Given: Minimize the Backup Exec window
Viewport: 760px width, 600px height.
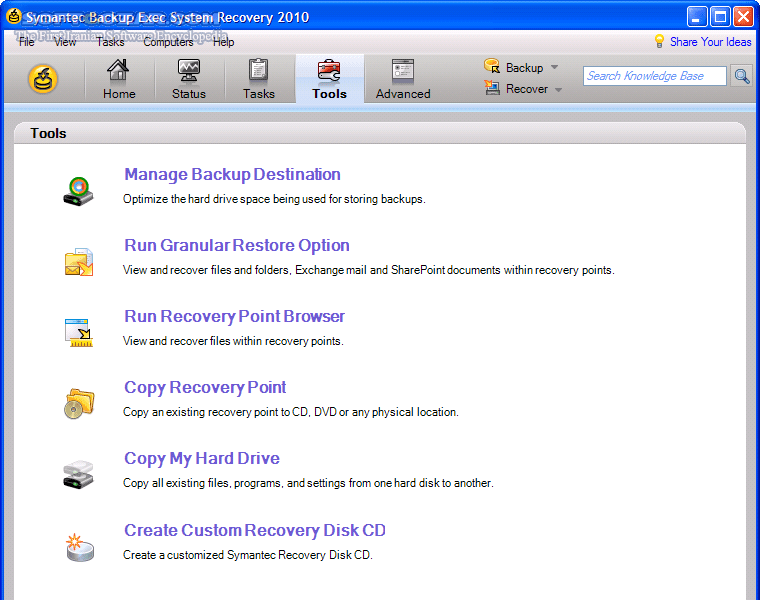Looking at the screenshot, I should pyautogui.click(x=697, y=17).
